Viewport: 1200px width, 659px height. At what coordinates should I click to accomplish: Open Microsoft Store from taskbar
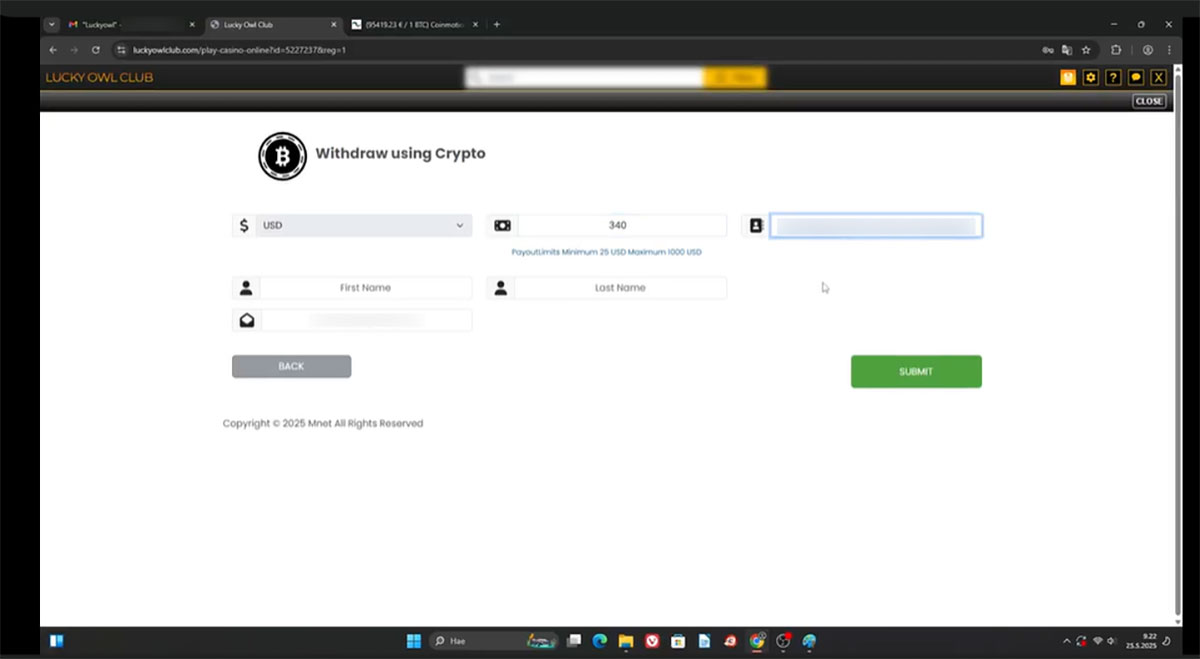[x=678, y=641]
